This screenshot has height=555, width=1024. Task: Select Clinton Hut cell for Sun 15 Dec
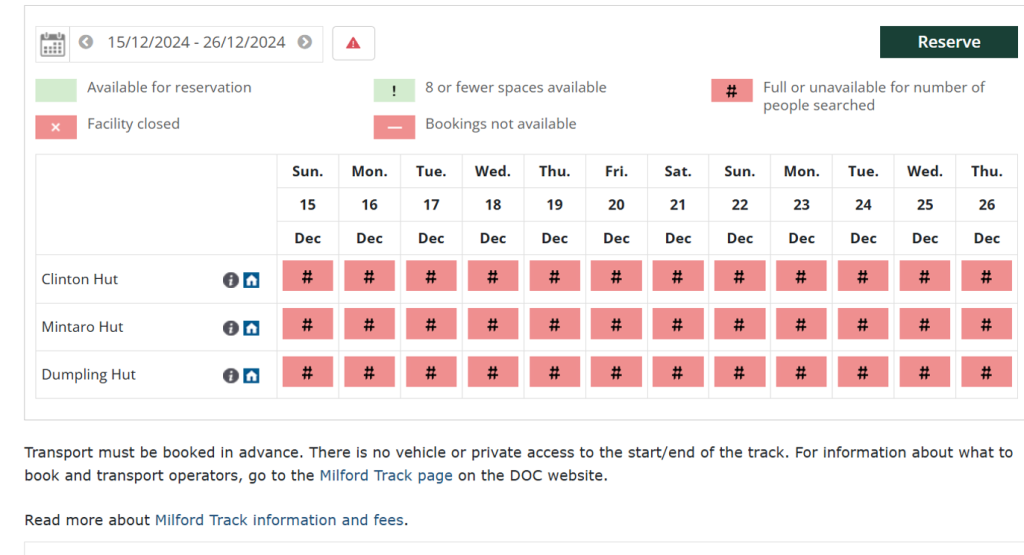(307, 277)
